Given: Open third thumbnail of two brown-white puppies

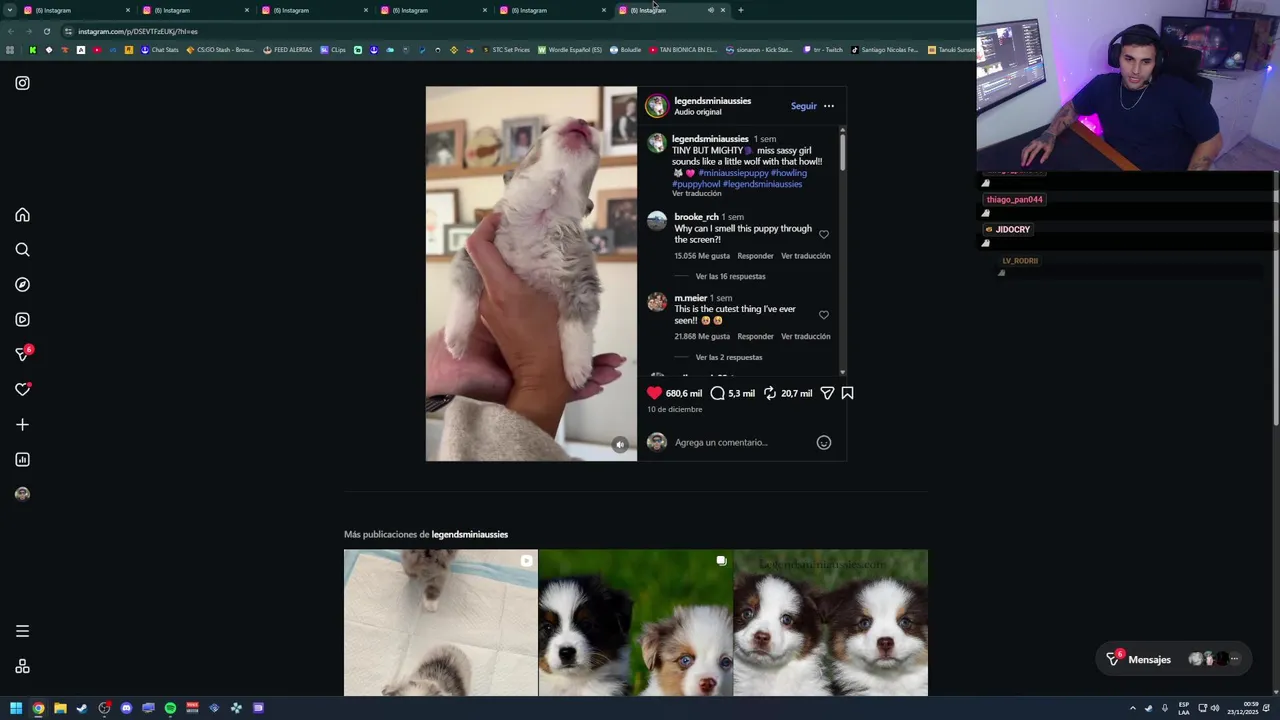Looking at the screenshot, I should pos(831,622).
